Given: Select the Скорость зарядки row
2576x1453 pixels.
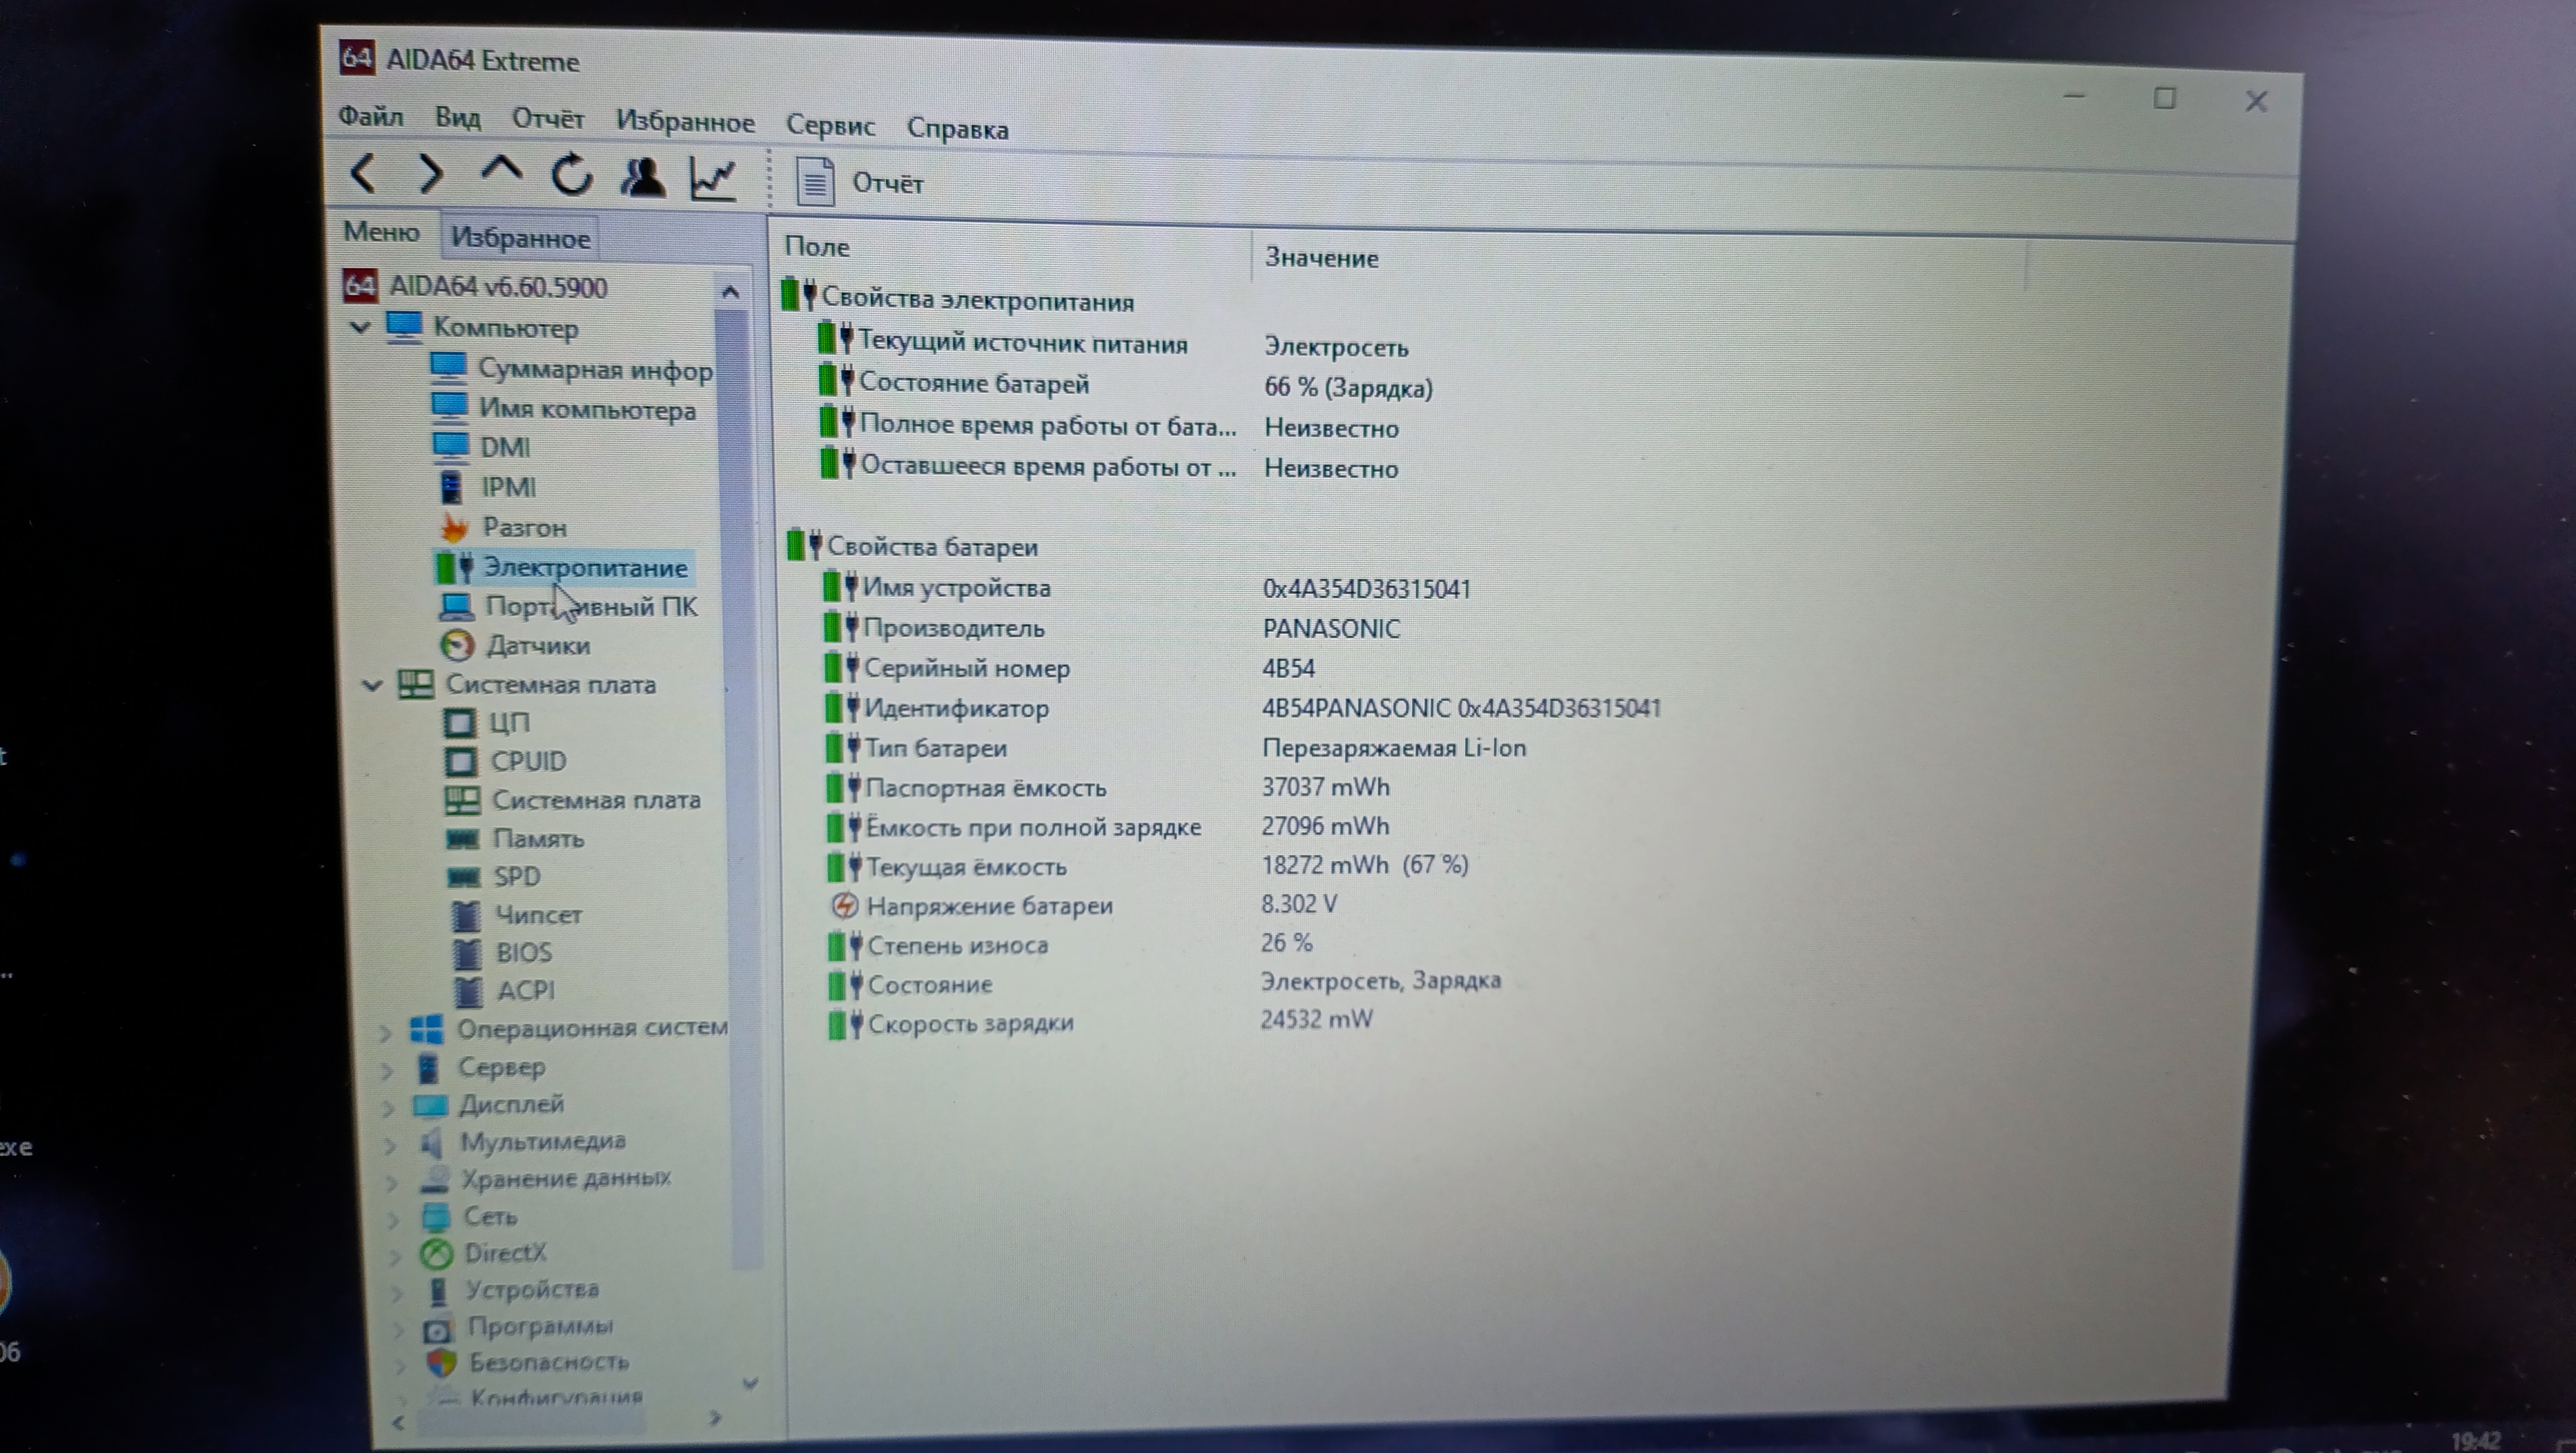Looking at the screenshot, I should click(x=1100, y=1022).
